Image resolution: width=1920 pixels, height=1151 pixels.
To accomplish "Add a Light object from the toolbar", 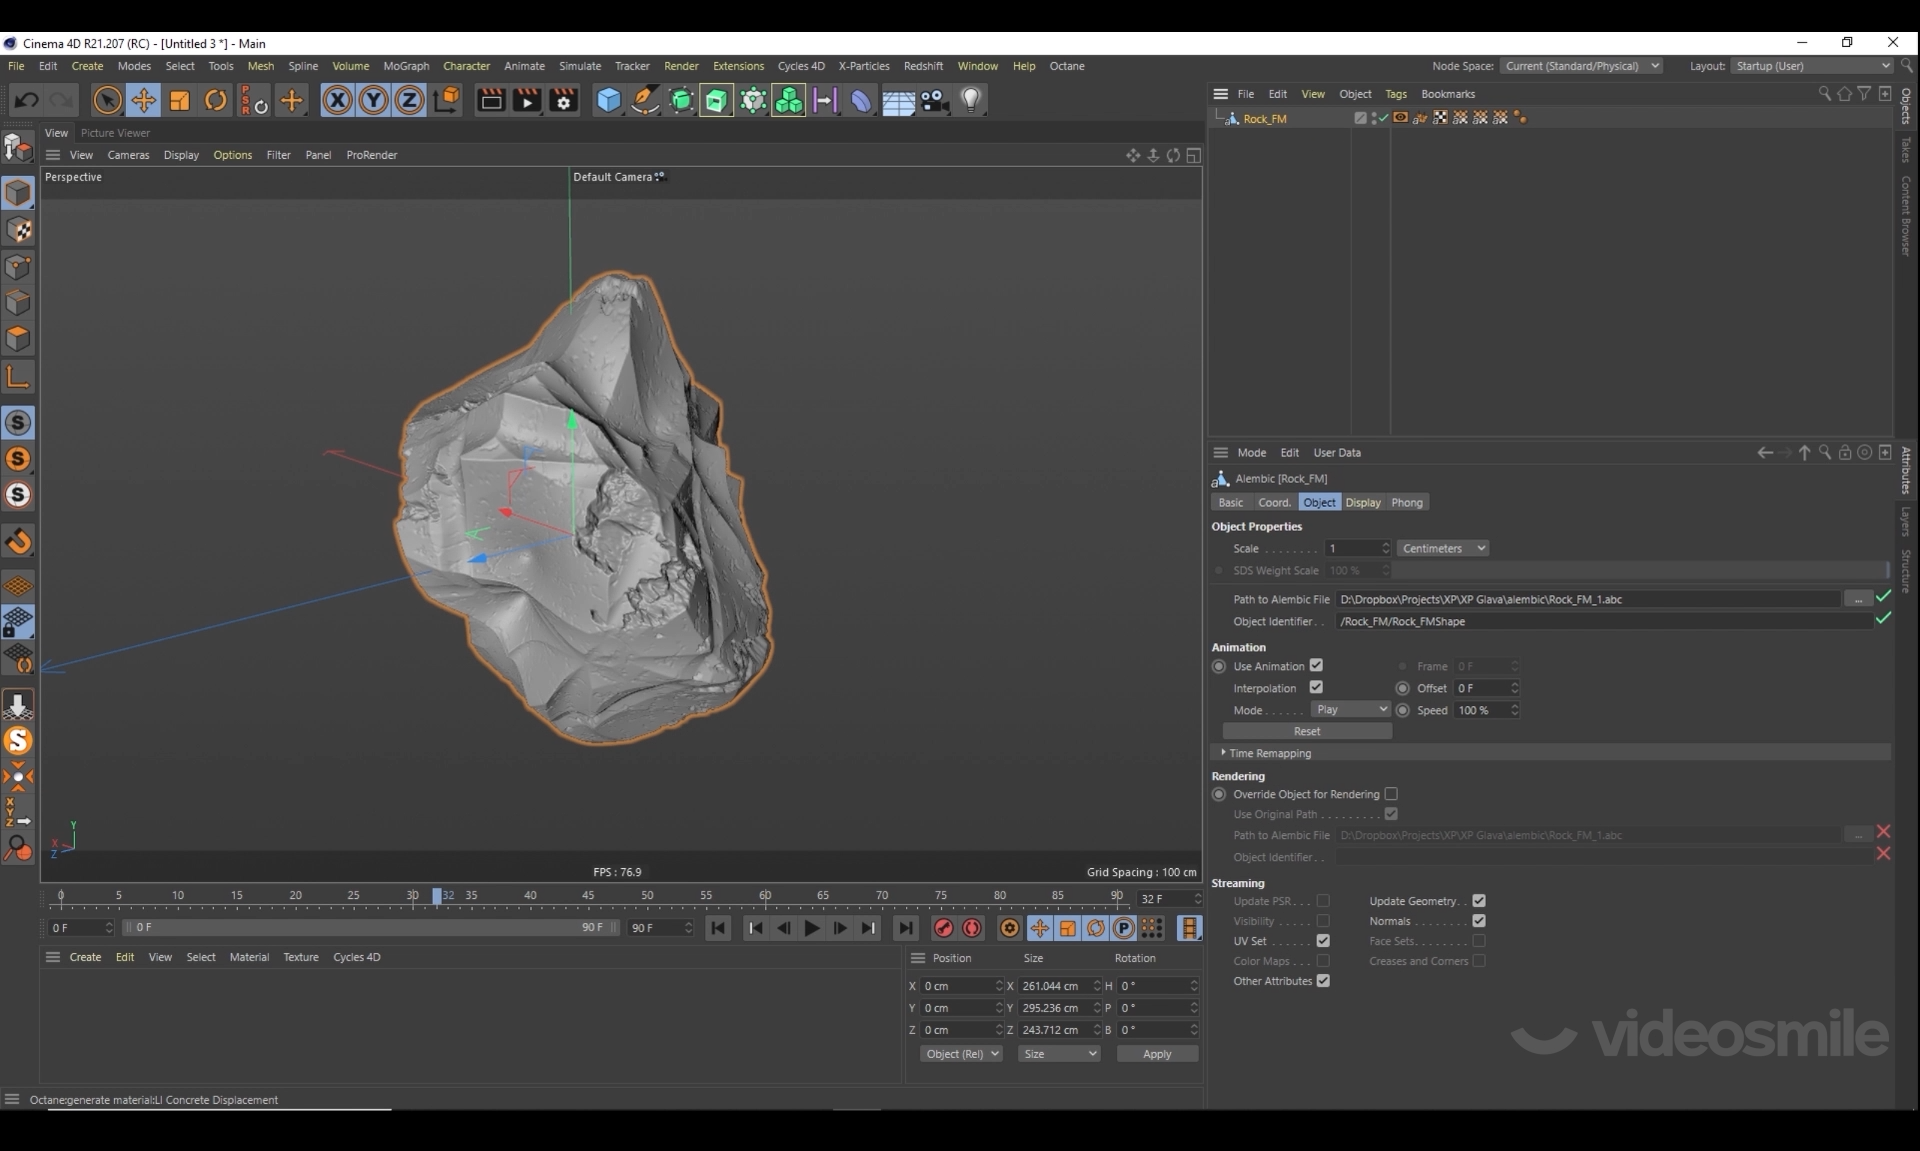I will (970, 100).
